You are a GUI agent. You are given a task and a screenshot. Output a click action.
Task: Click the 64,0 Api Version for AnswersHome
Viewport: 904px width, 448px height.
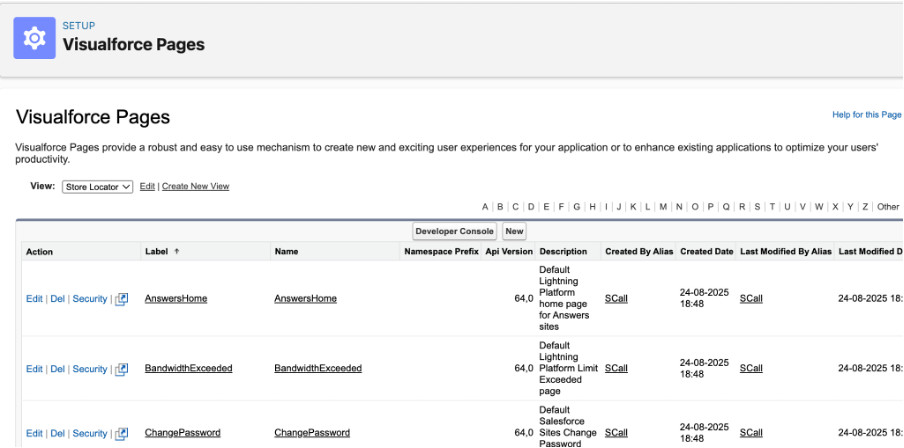[x=524, y=299]
